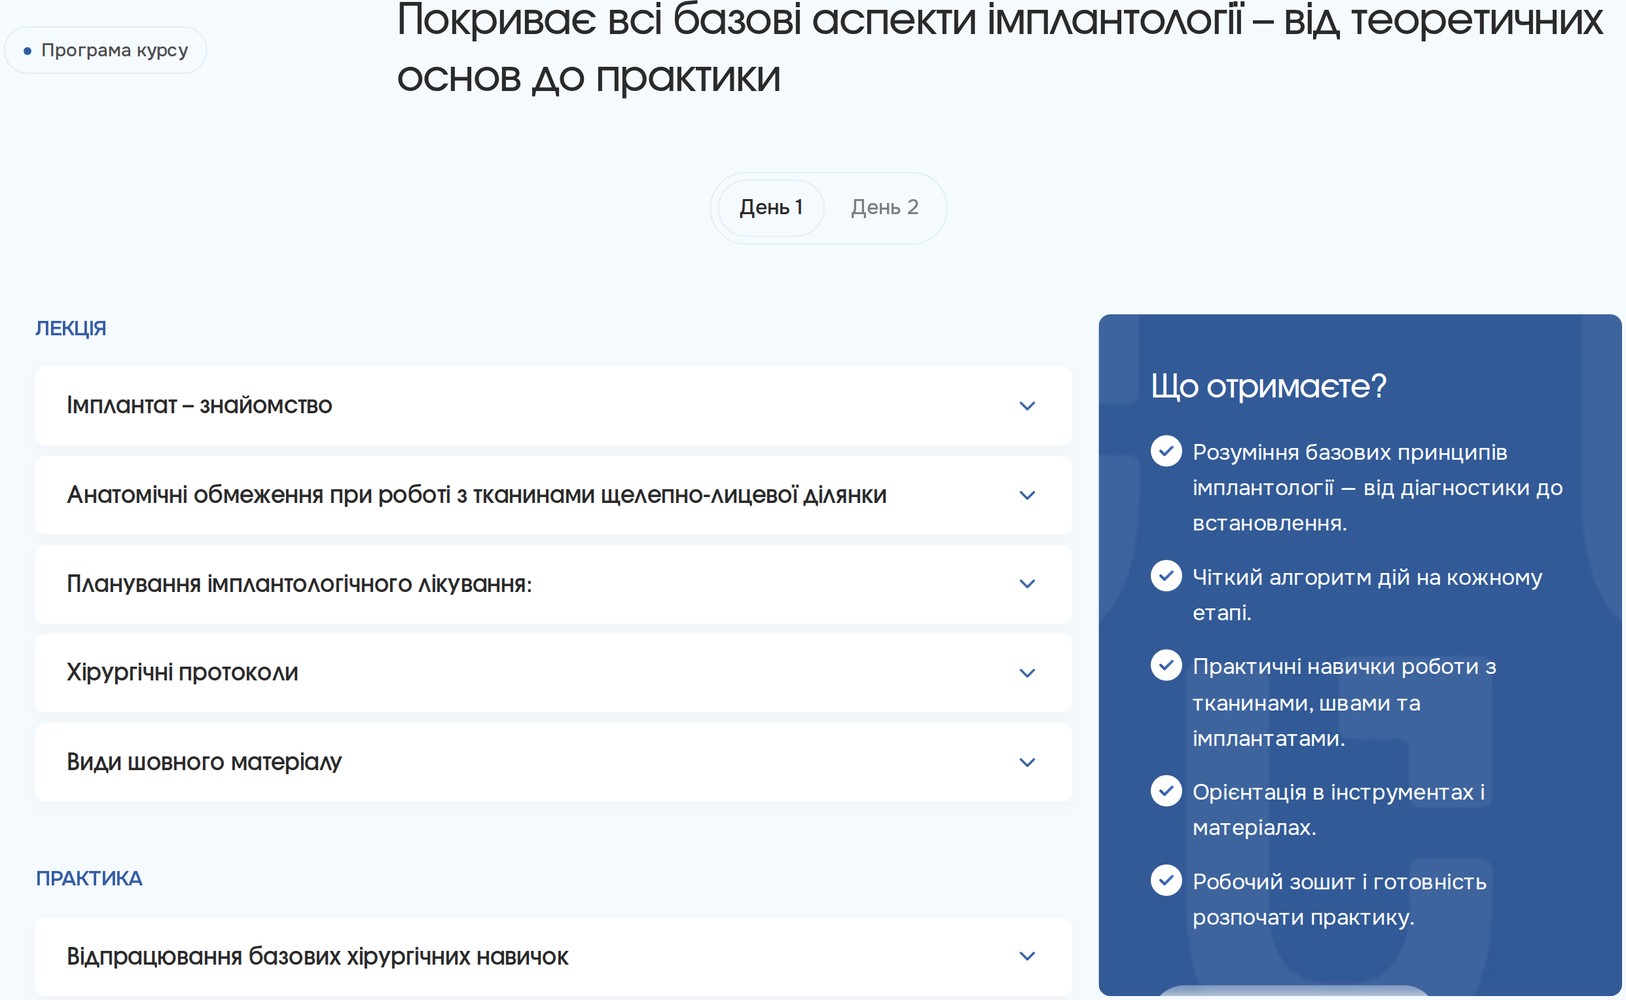Expand Імплантат – знайомство chevron
The width and height of the screenshot is (1626, 1000).
1027,406
